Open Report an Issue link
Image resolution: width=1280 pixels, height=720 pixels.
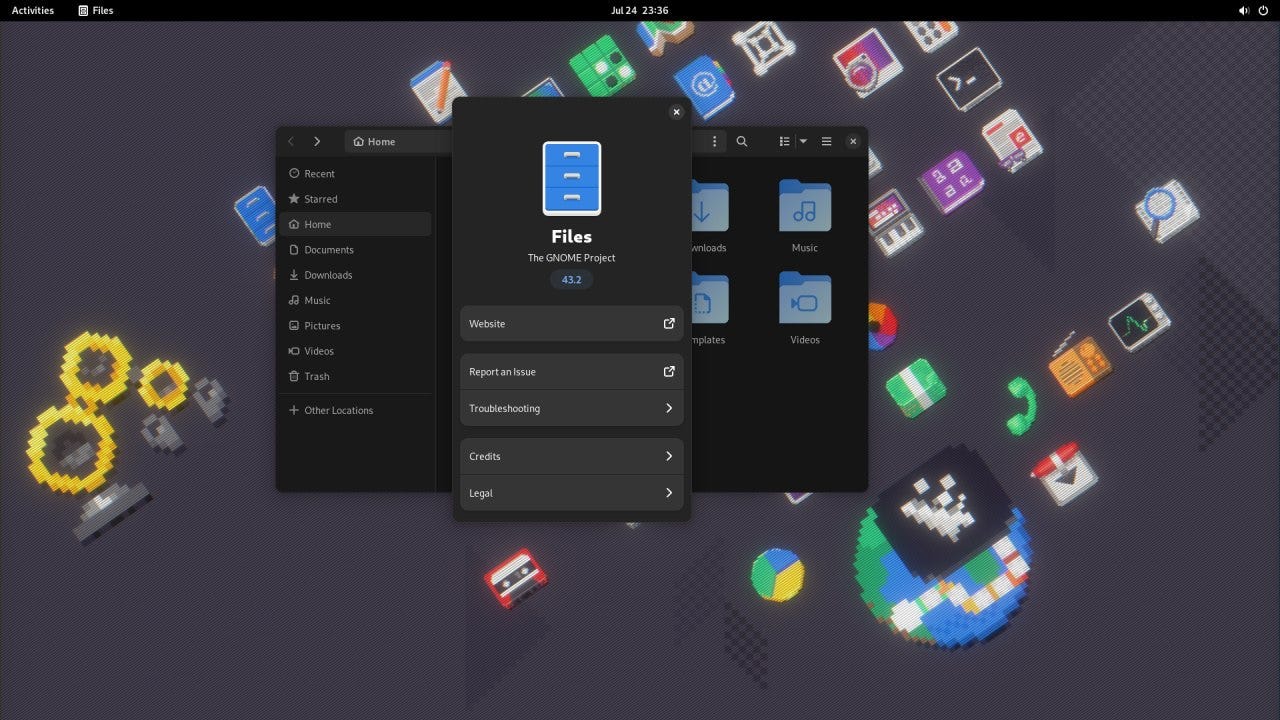coord(571,371)
